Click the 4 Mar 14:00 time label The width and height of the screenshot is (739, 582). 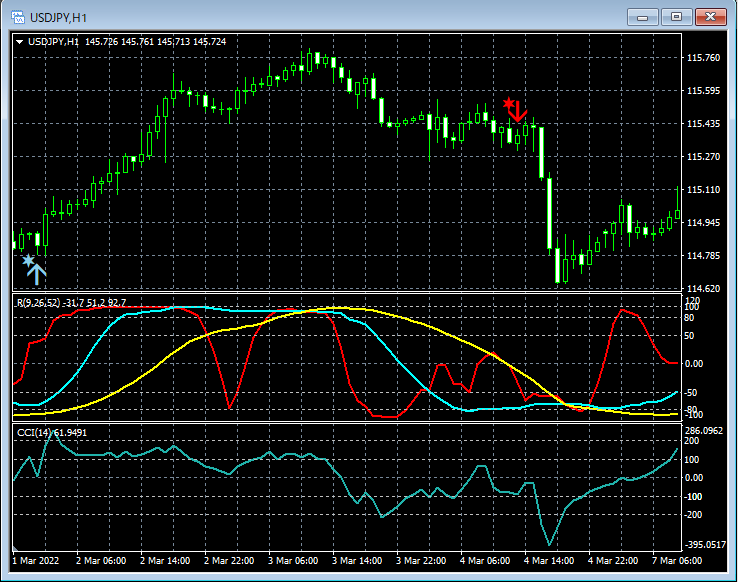pos(549,561)
